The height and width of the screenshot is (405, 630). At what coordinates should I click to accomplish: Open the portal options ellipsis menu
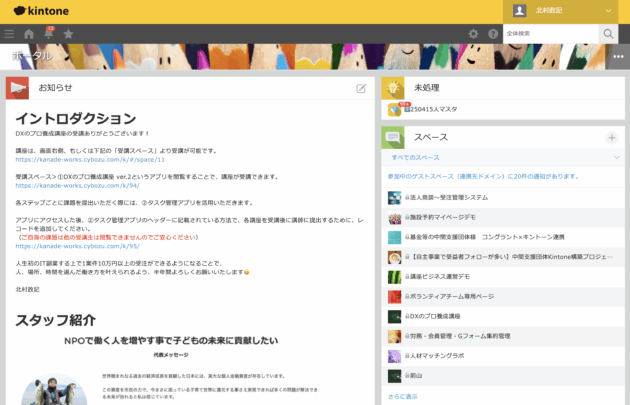click(x=618, y=57)
